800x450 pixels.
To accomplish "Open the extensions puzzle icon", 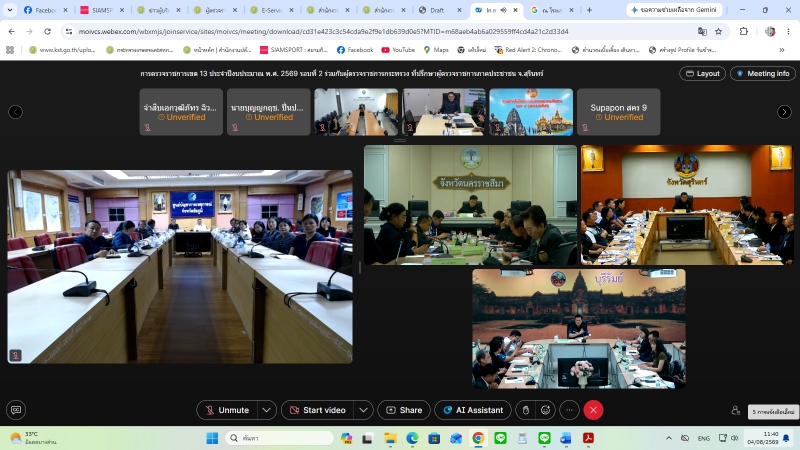I will pyautogui.click(x=744, y=32).
